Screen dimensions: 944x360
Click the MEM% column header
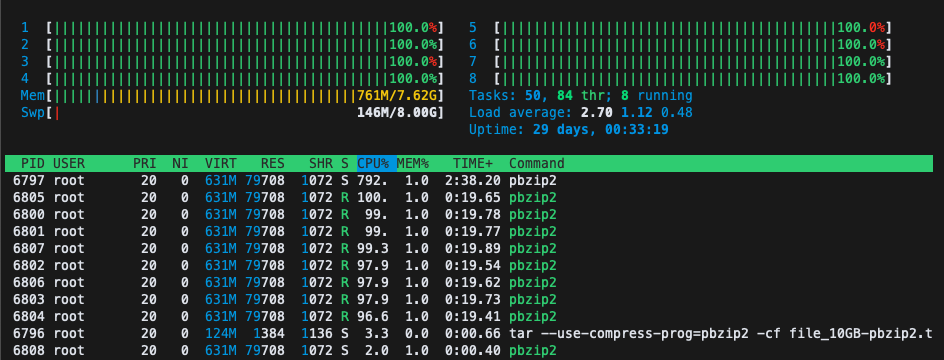tap(412, 163)
